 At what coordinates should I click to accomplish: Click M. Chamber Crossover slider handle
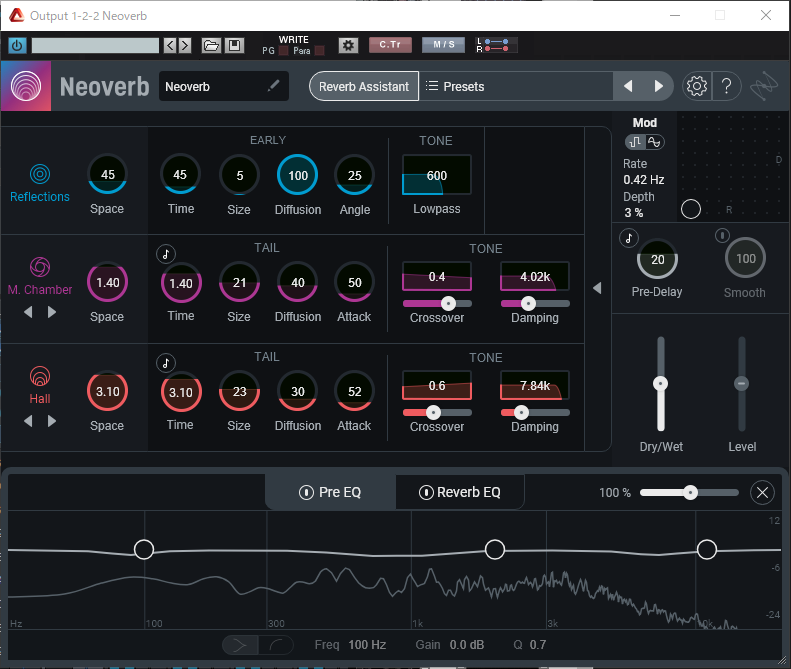(448, 303)
